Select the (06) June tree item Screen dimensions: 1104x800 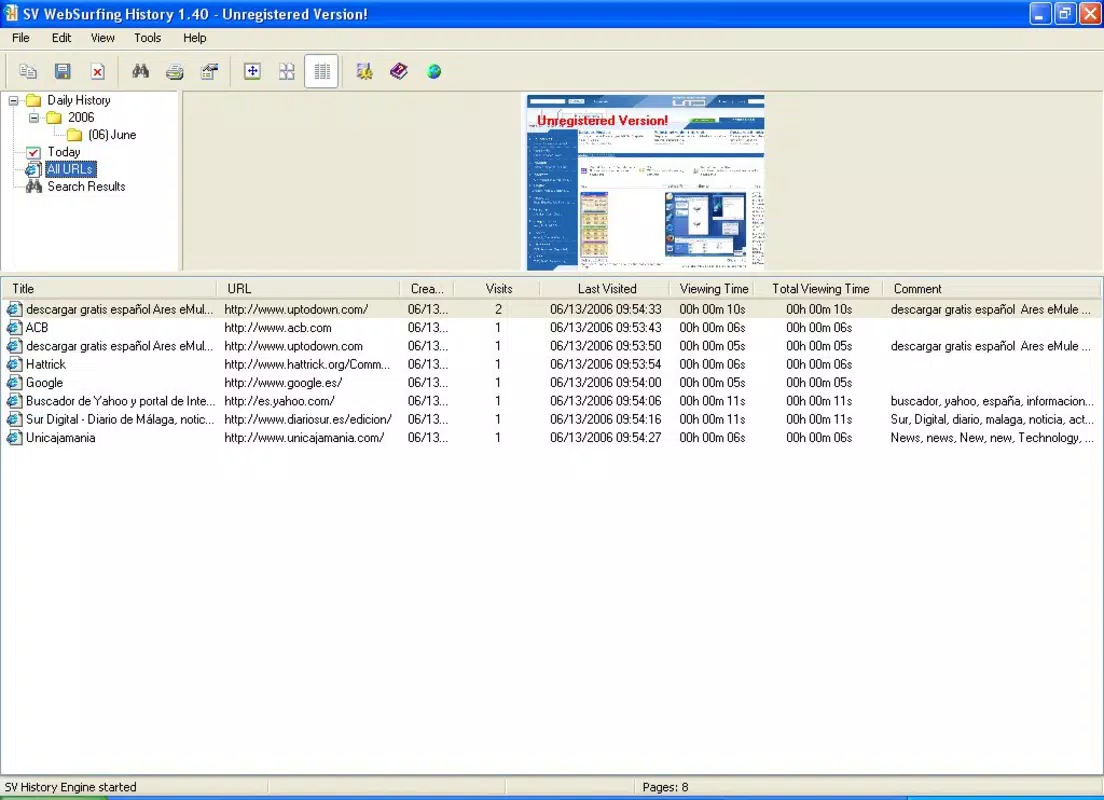pyautogui.click(x=112, y=135)
